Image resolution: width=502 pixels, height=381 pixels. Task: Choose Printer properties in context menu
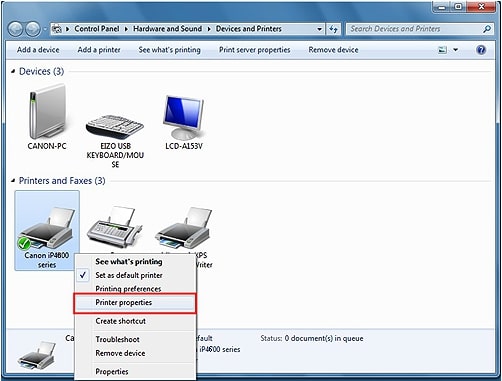pyautogui.click(x=135, y=303)
